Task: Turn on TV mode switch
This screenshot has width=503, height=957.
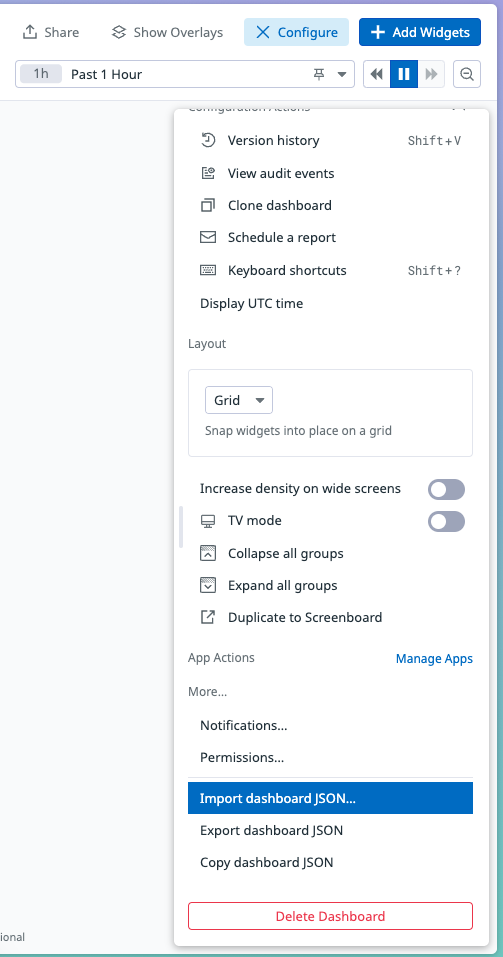Action: tap(446, 522)
